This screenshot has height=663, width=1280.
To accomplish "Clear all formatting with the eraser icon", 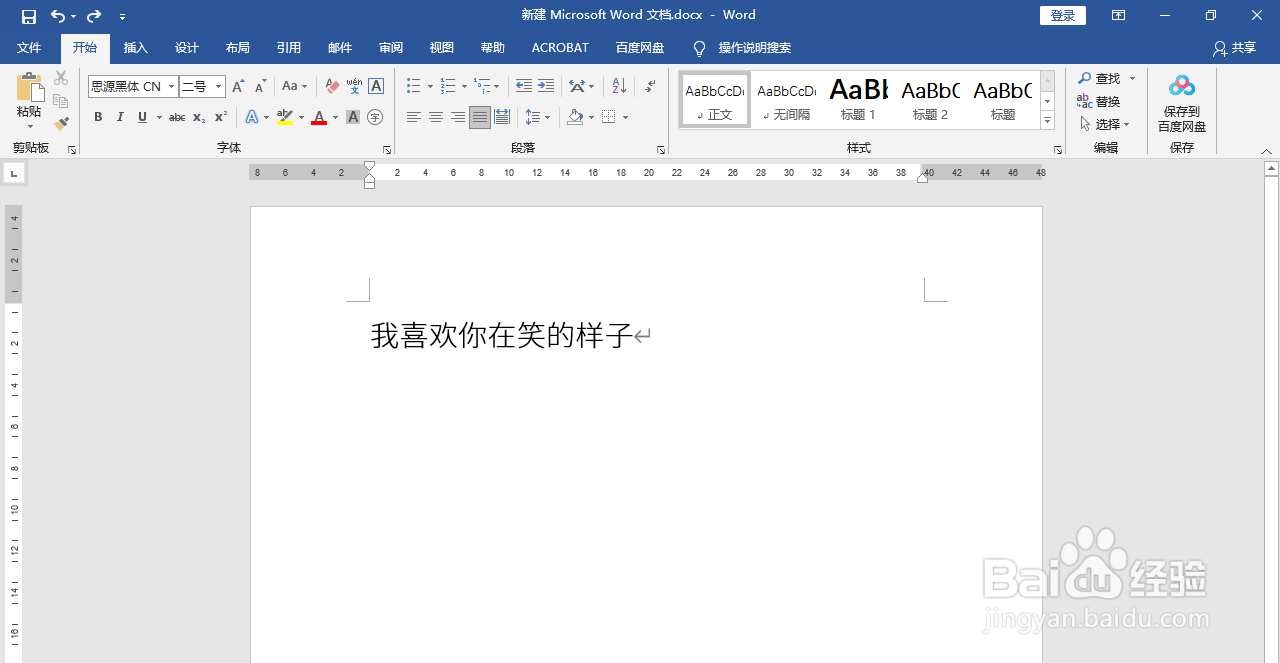I will coord(333,87).
